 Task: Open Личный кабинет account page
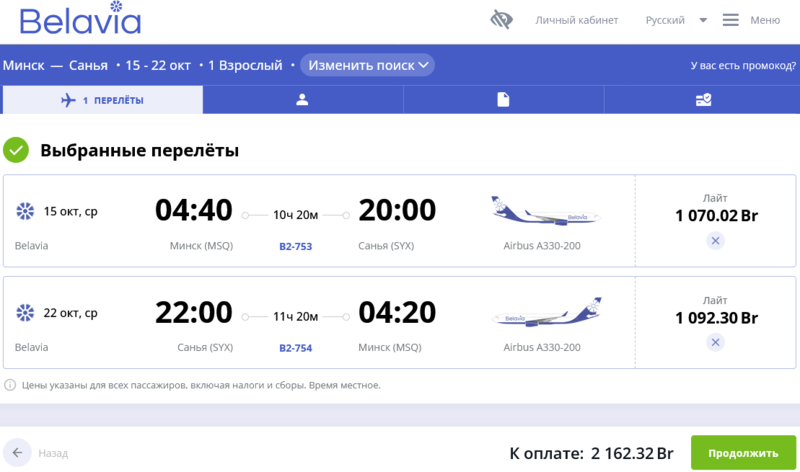coord(576,20)
